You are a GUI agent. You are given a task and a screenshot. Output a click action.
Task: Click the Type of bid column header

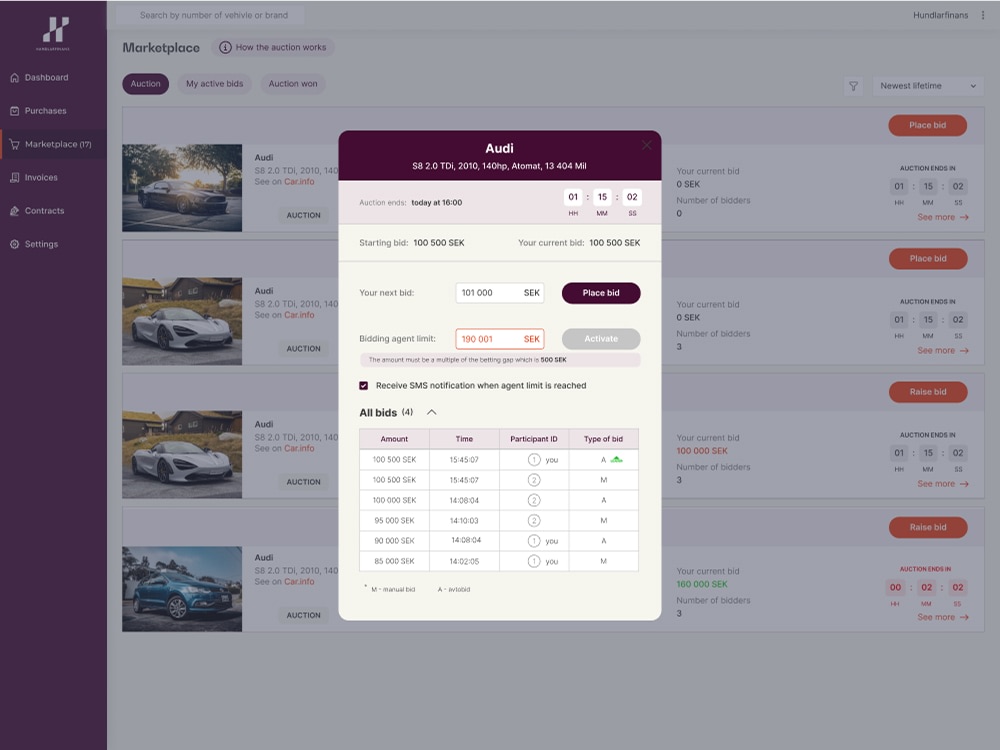click(603, 439)
